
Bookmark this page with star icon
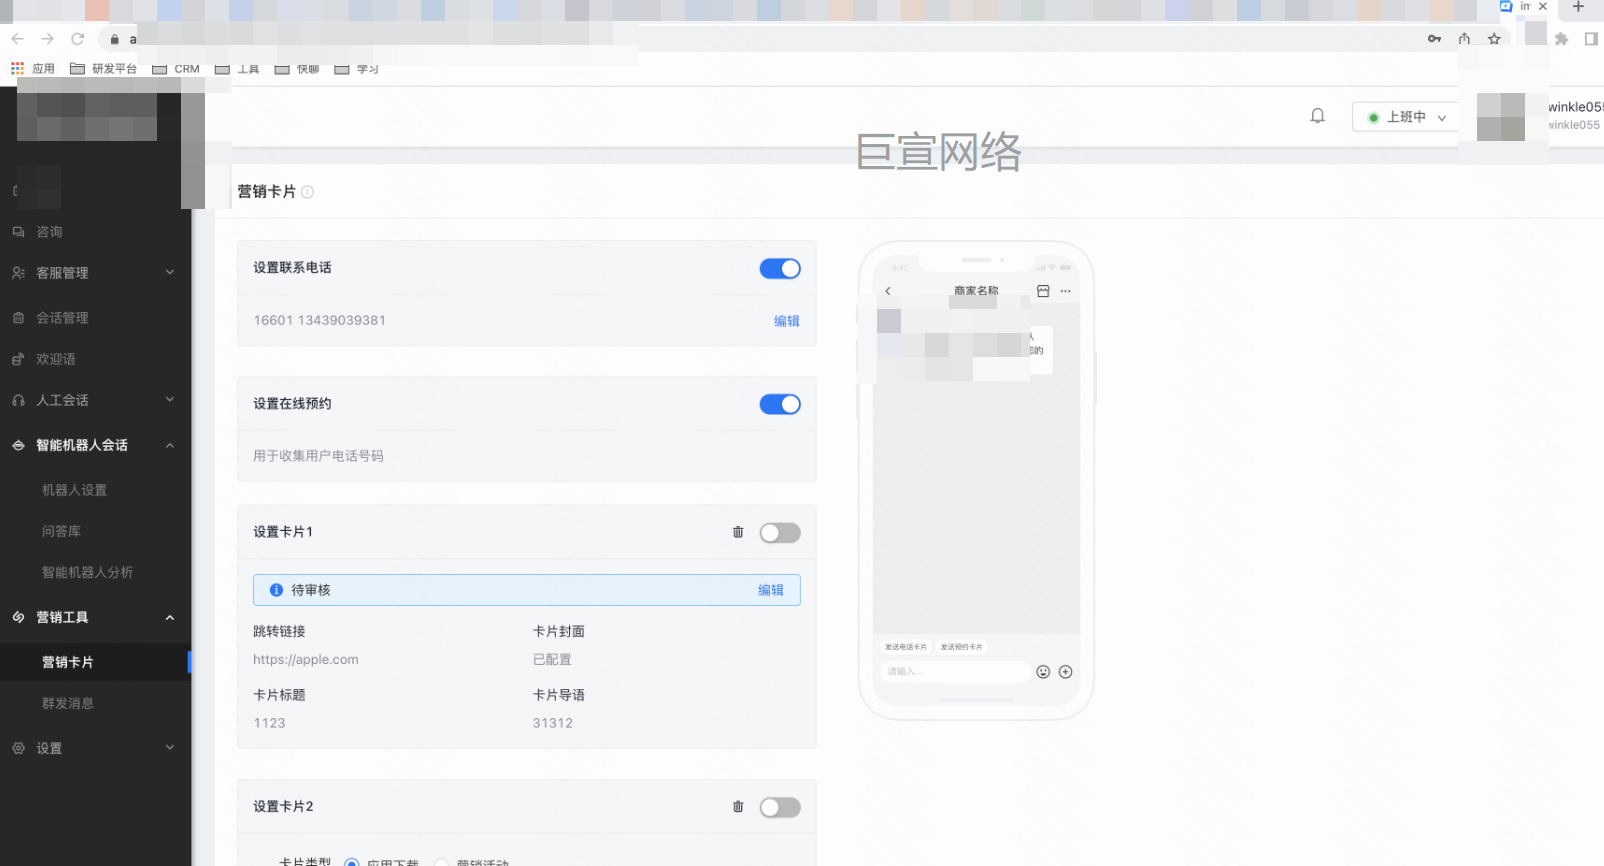coord(1494,39)
